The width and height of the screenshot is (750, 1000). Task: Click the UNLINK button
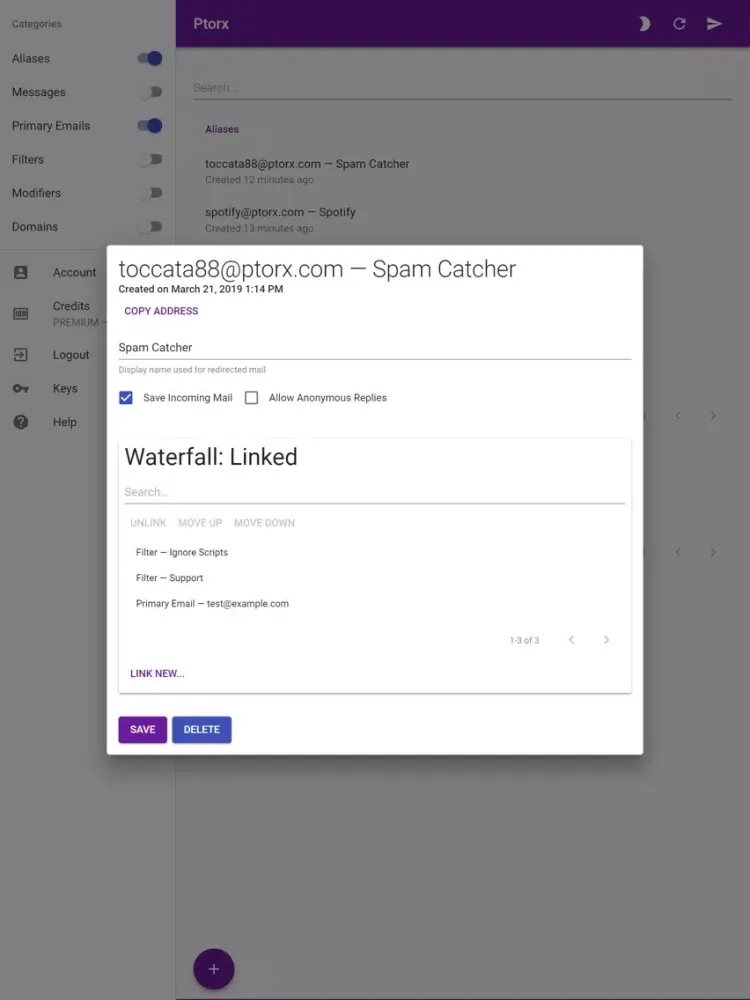tap(148, 523)
